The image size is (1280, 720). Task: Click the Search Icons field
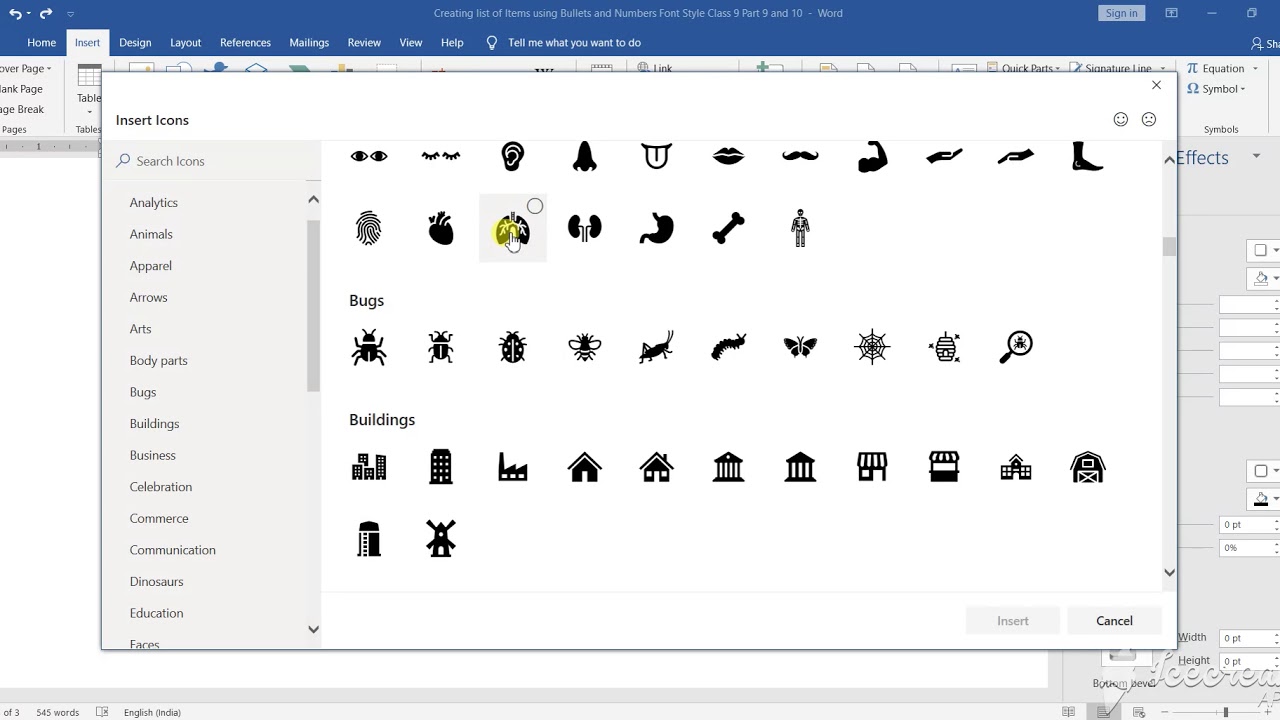click(212, 161)
